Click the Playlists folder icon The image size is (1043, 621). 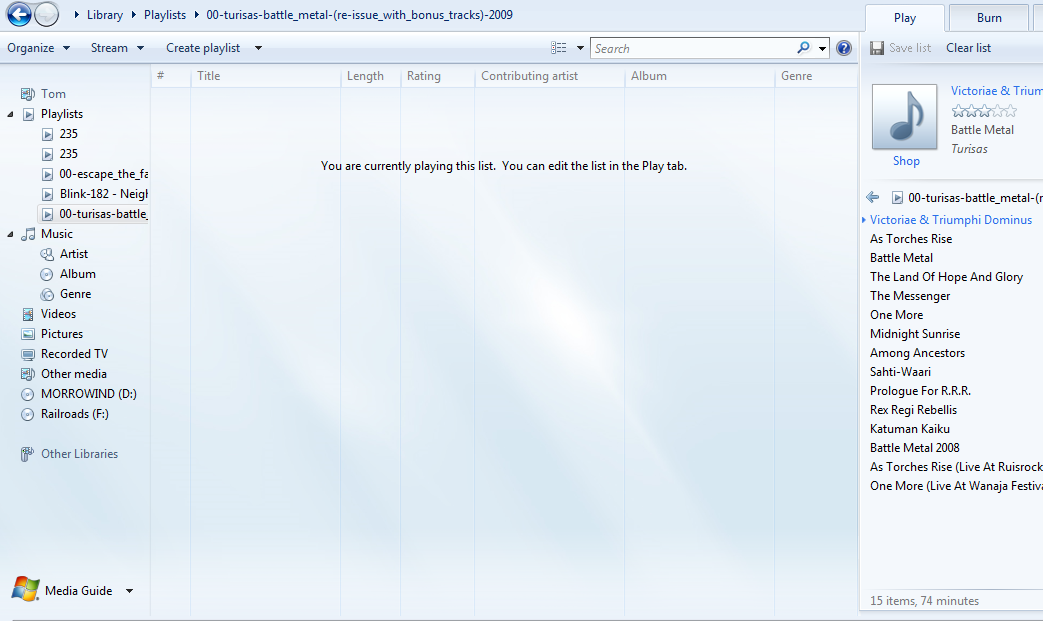pyautogui.click(x=29, y=114)
